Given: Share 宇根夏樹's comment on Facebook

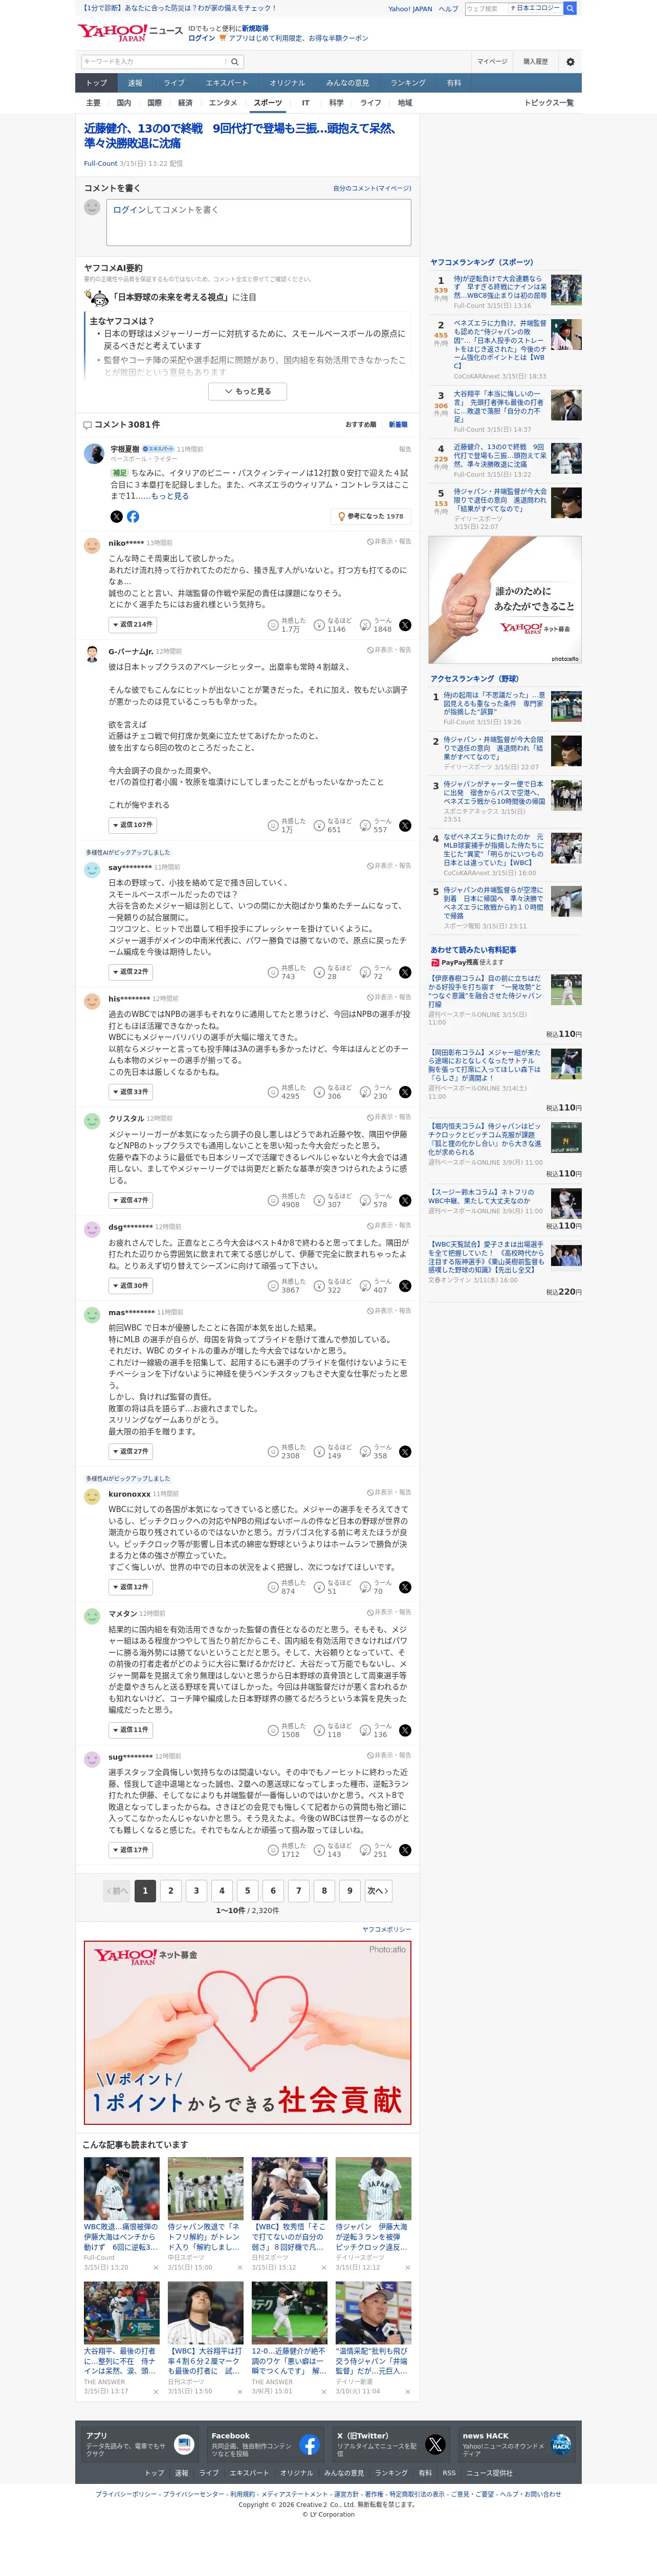Looking at the screenshot, I should coord(133,517).
